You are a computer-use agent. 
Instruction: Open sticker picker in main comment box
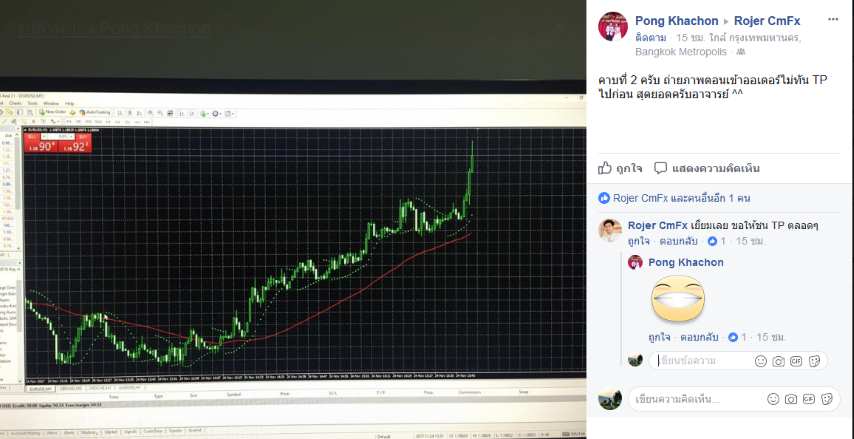pos(826,399)
